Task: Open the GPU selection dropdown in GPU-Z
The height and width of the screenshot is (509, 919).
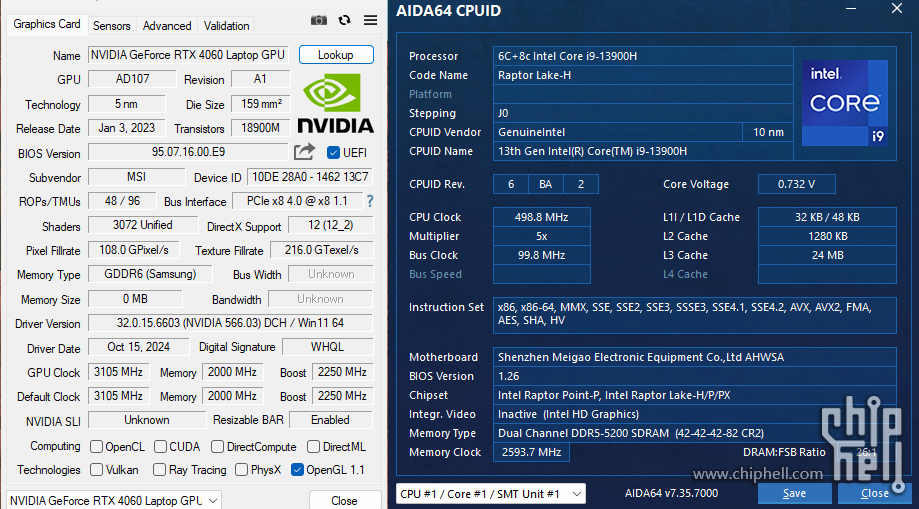Action: click(x=114, y=500)
